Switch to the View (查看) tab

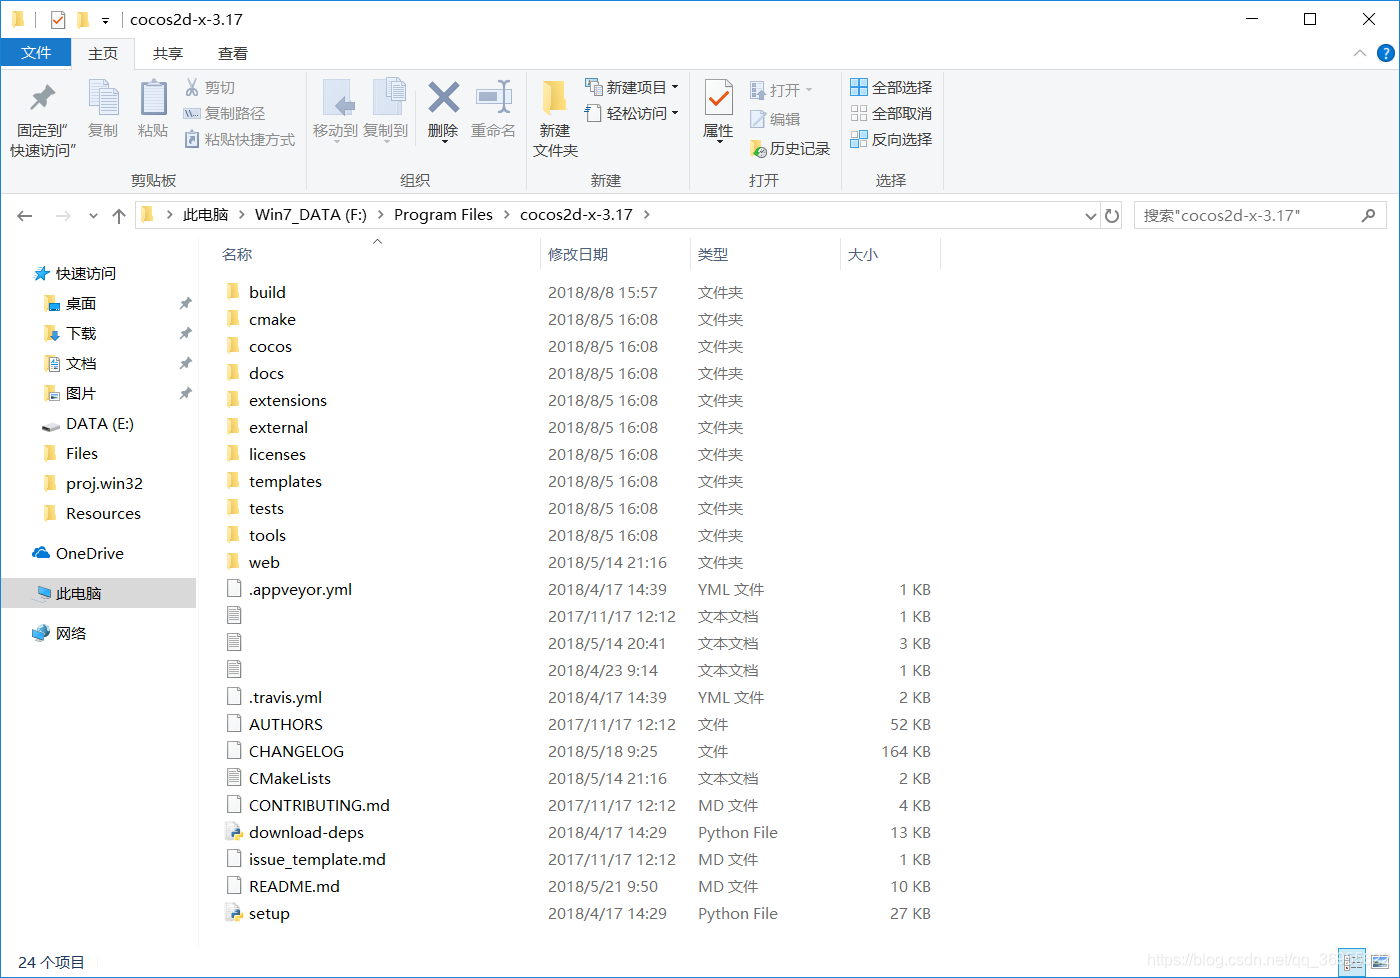tap(233, 53)
